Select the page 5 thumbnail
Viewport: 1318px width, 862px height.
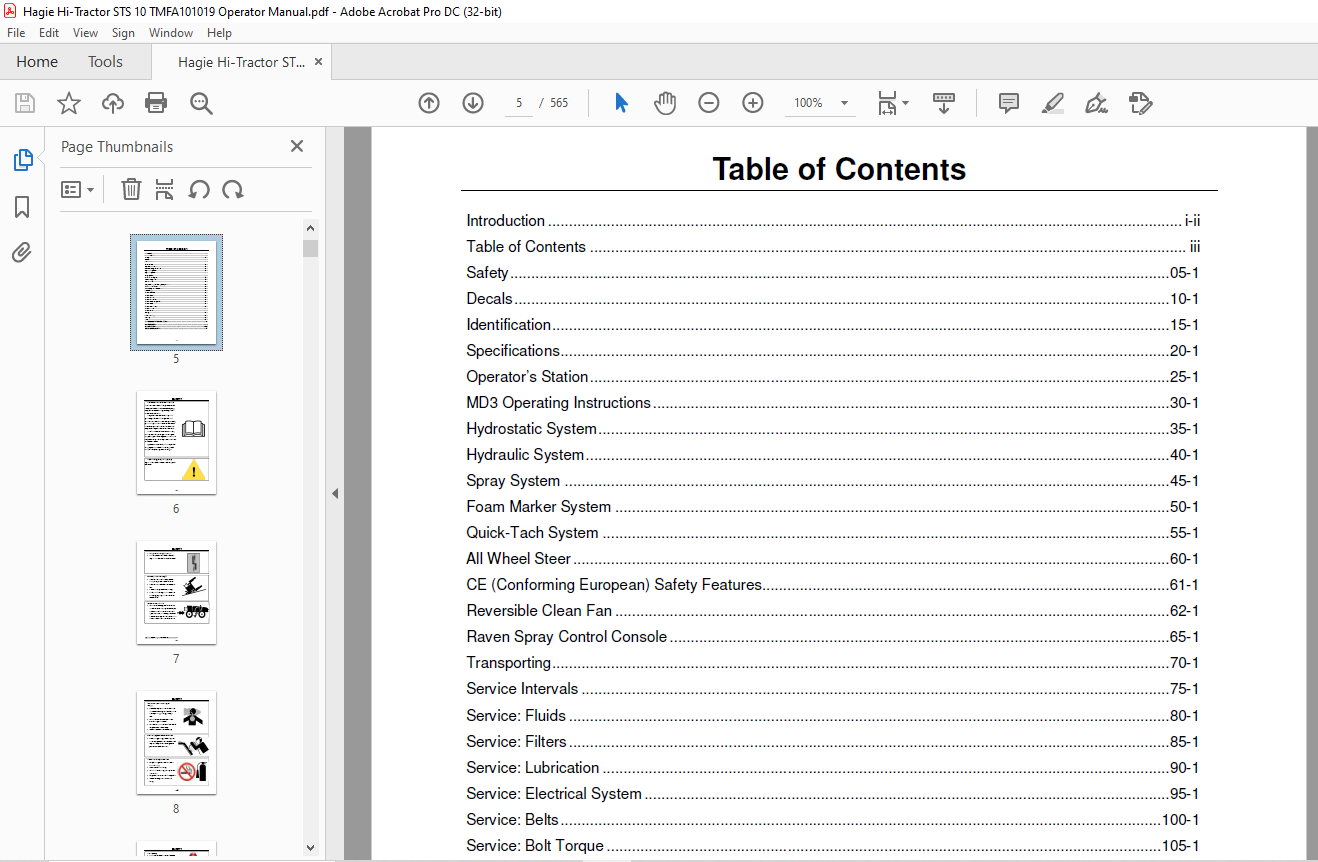[177, 292]
